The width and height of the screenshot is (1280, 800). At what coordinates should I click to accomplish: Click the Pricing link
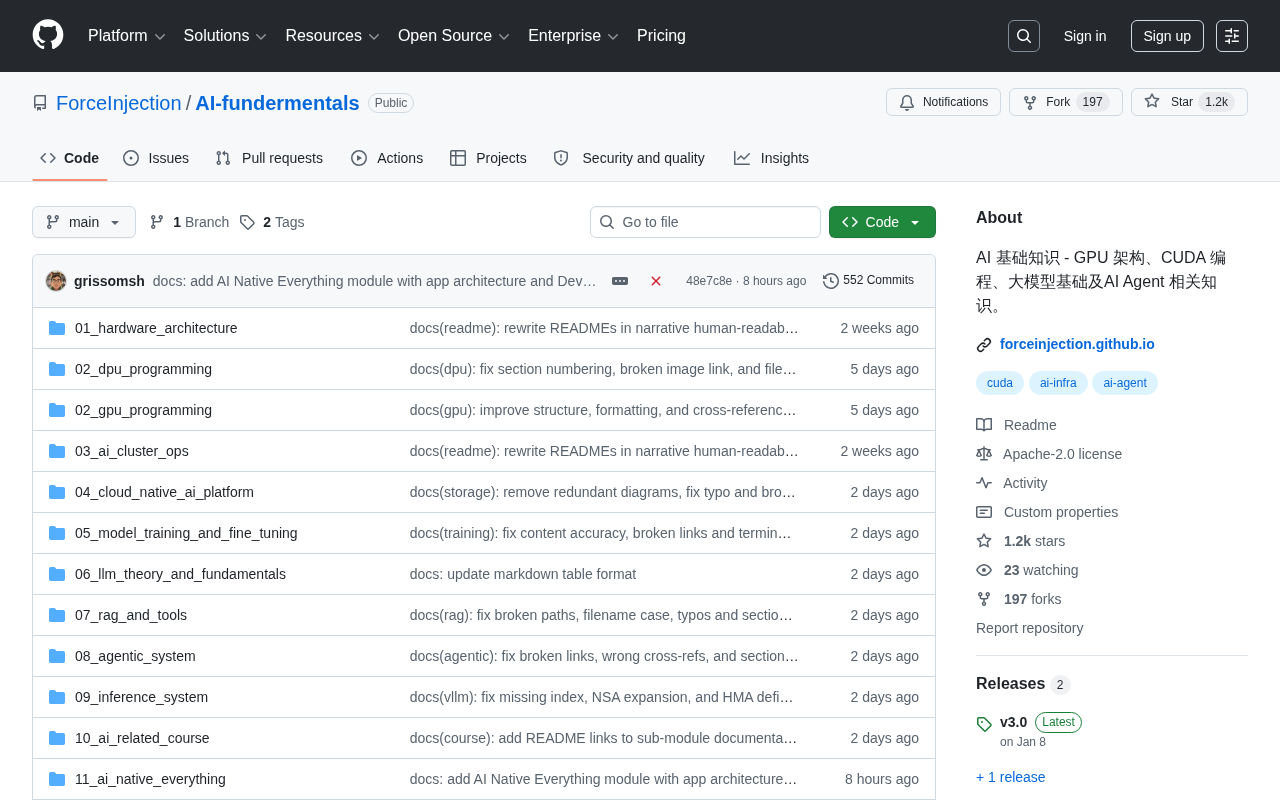point(661,36)
